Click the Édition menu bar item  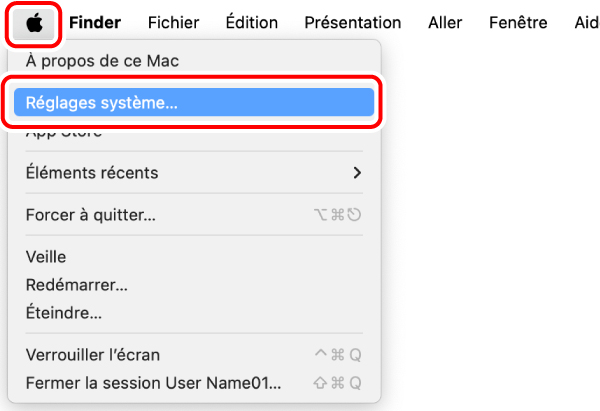coord(252,22)
